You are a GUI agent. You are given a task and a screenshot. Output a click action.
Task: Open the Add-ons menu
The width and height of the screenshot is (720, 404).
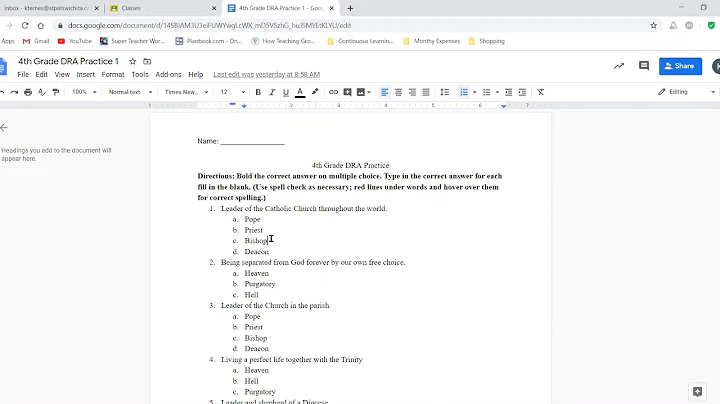click(168, 74)
